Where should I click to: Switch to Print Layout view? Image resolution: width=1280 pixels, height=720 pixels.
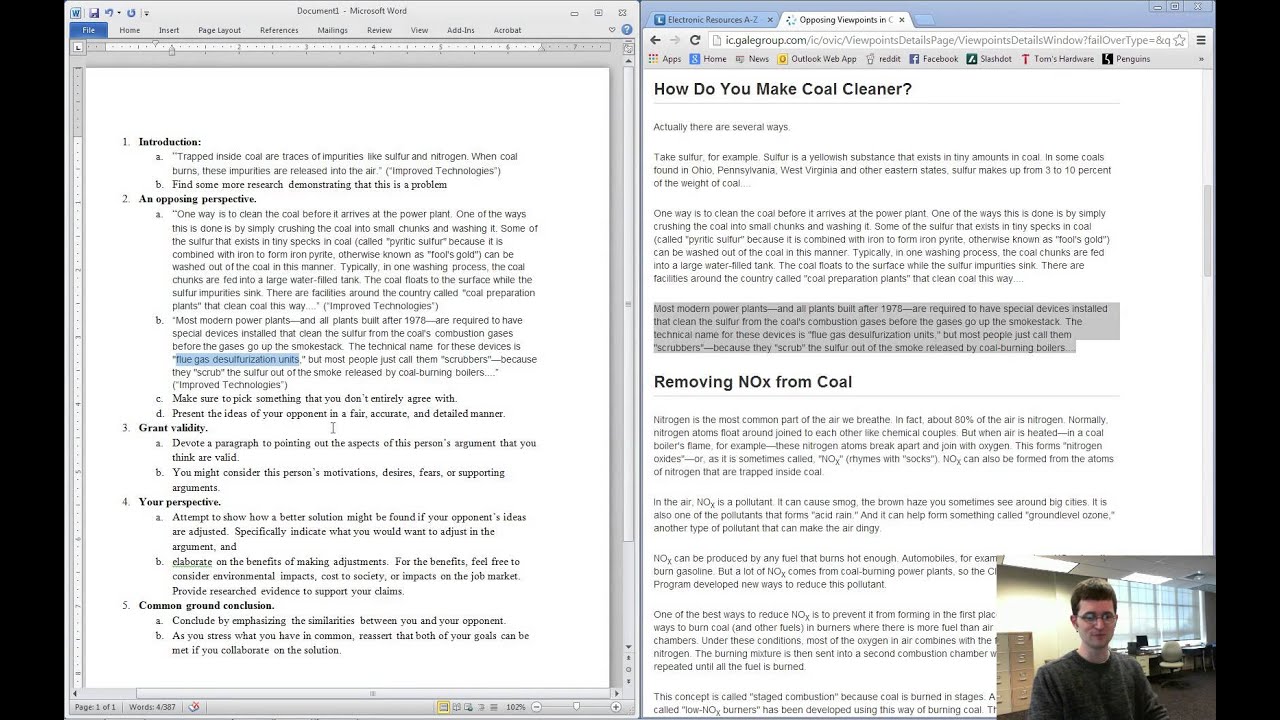pos(444,707)
